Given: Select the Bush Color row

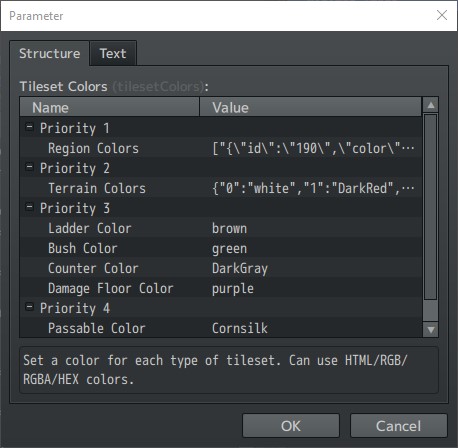Looking at the screenshot, I should 221,247.
